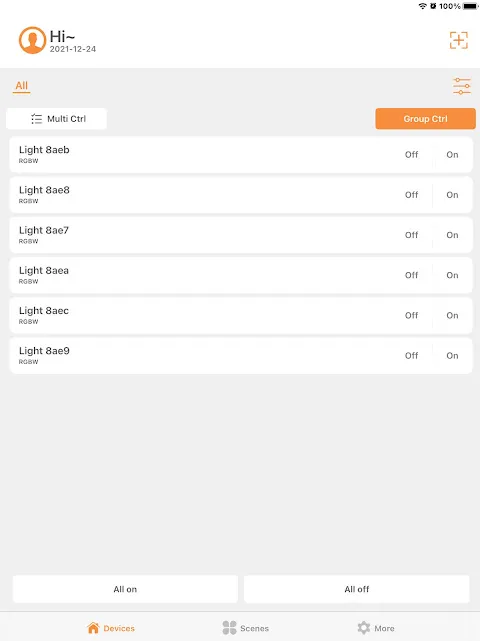Tap the All off button

pos(357,589)
